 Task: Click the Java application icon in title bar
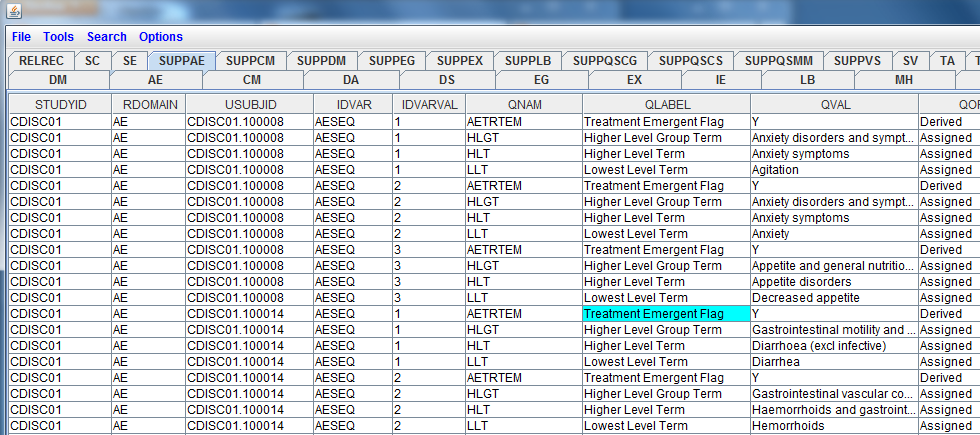tap(14, 11)
